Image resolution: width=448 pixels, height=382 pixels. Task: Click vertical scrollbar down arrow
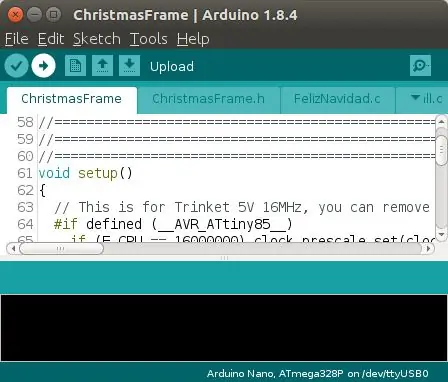[441, 234]
